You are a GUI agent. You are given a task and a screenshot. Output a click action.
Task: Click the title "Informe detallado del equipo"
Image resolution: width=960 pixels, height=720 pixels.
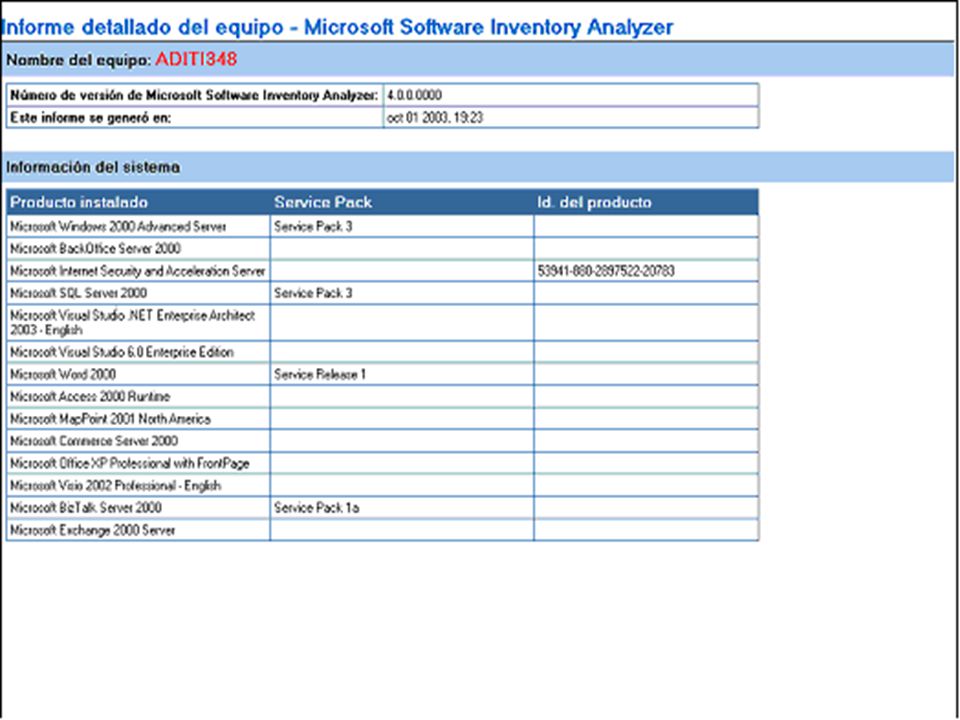[143, 28]
